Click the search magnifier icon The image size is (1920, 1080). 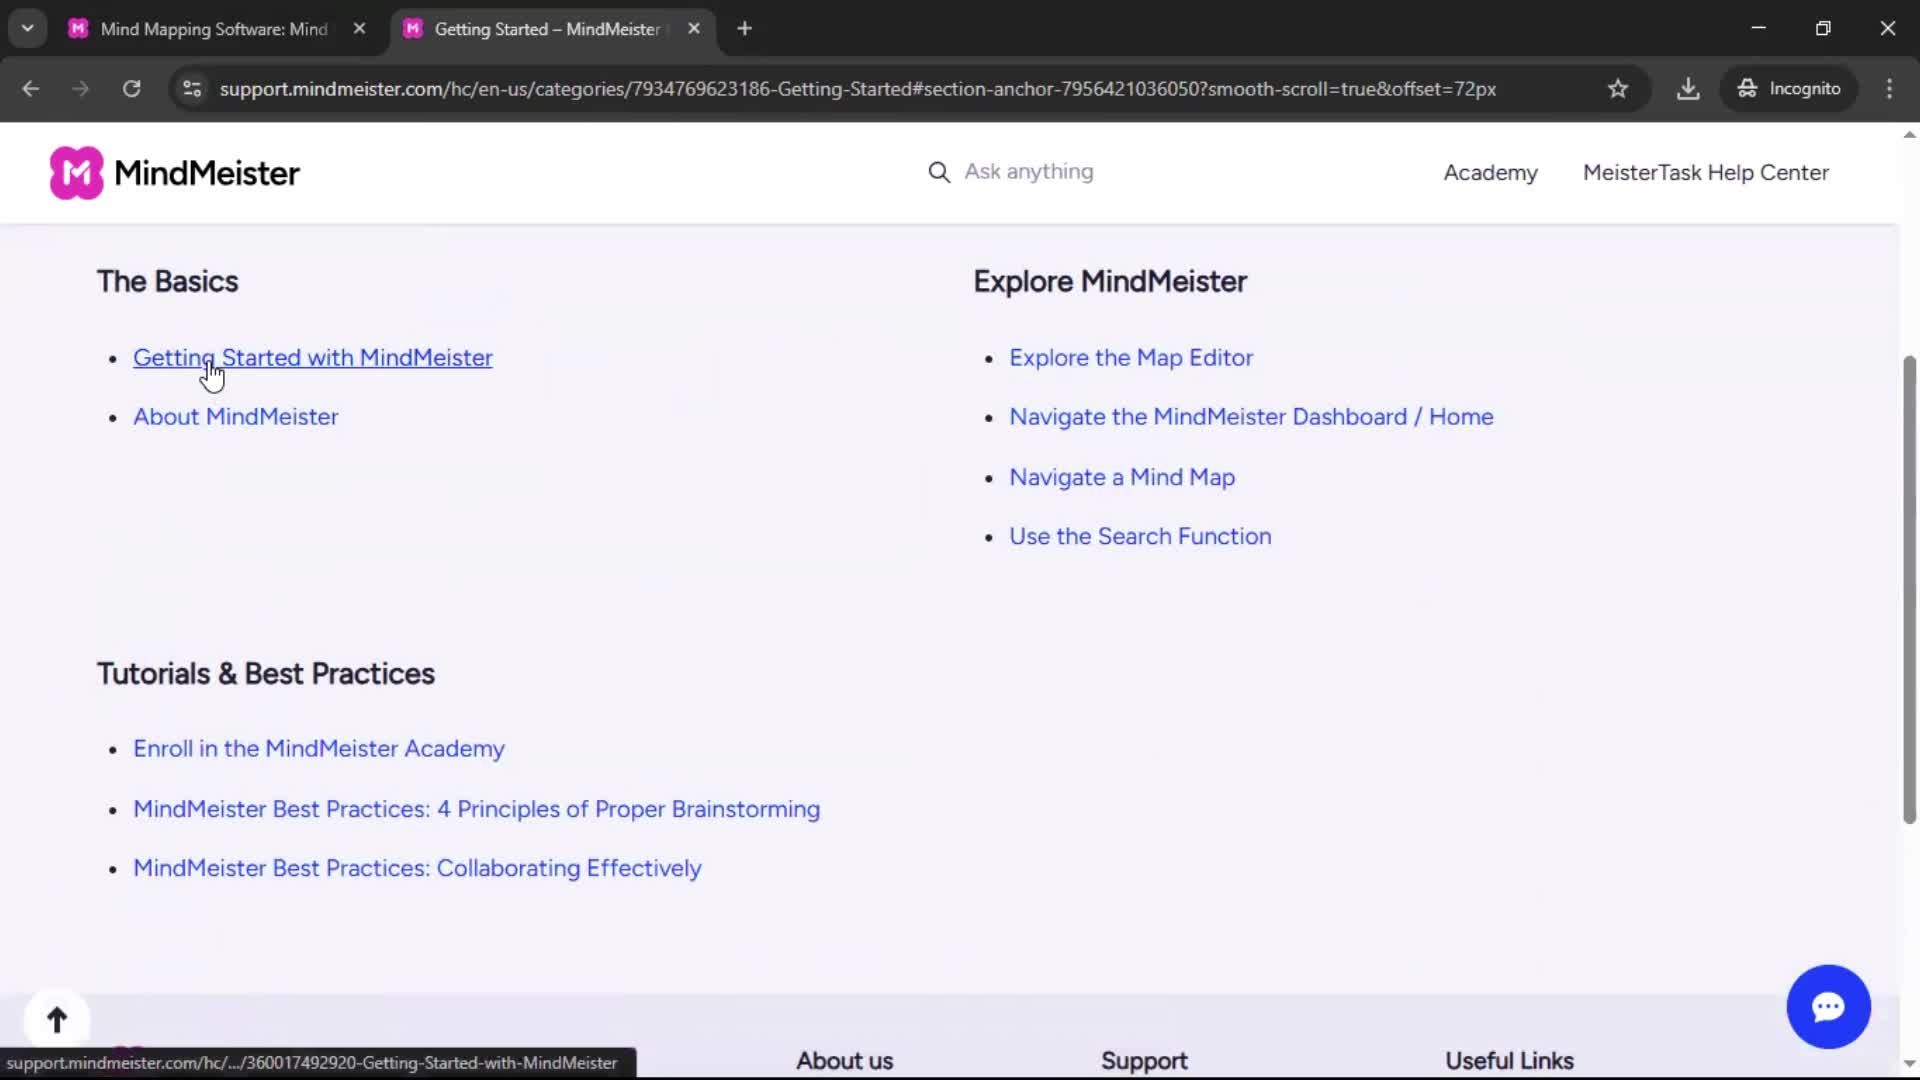tap(938, 172)
